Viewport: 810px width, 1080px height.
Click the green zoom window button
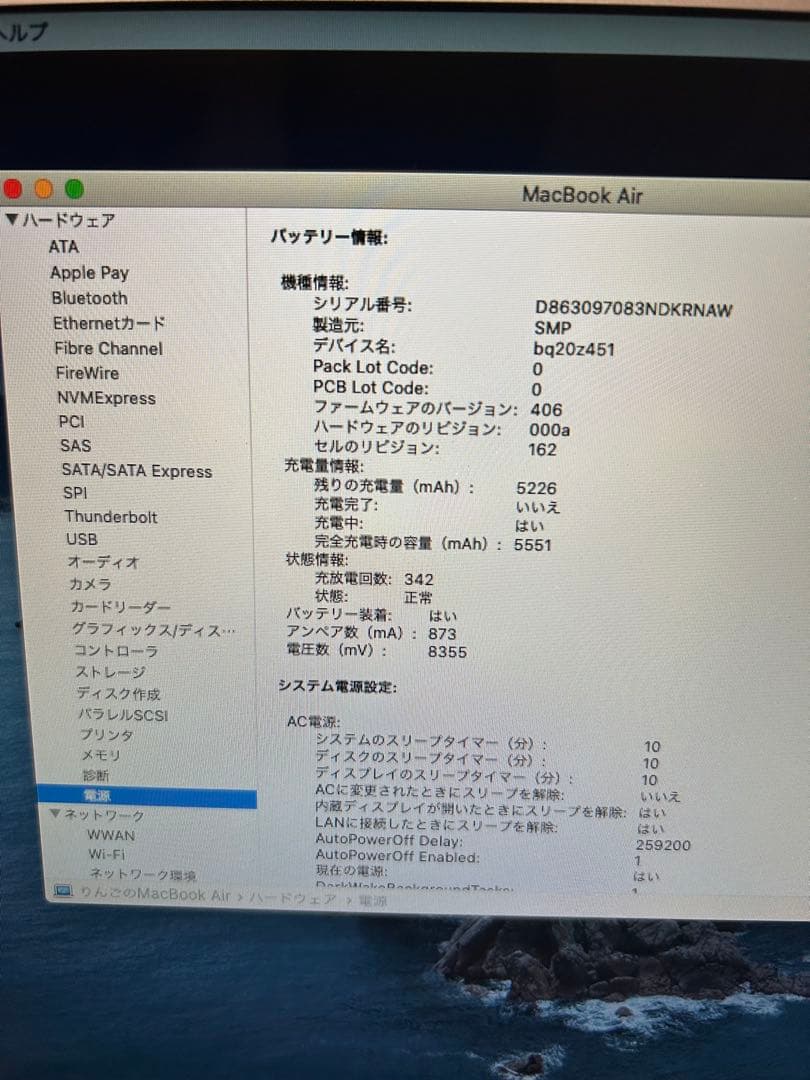click(74, 189)
